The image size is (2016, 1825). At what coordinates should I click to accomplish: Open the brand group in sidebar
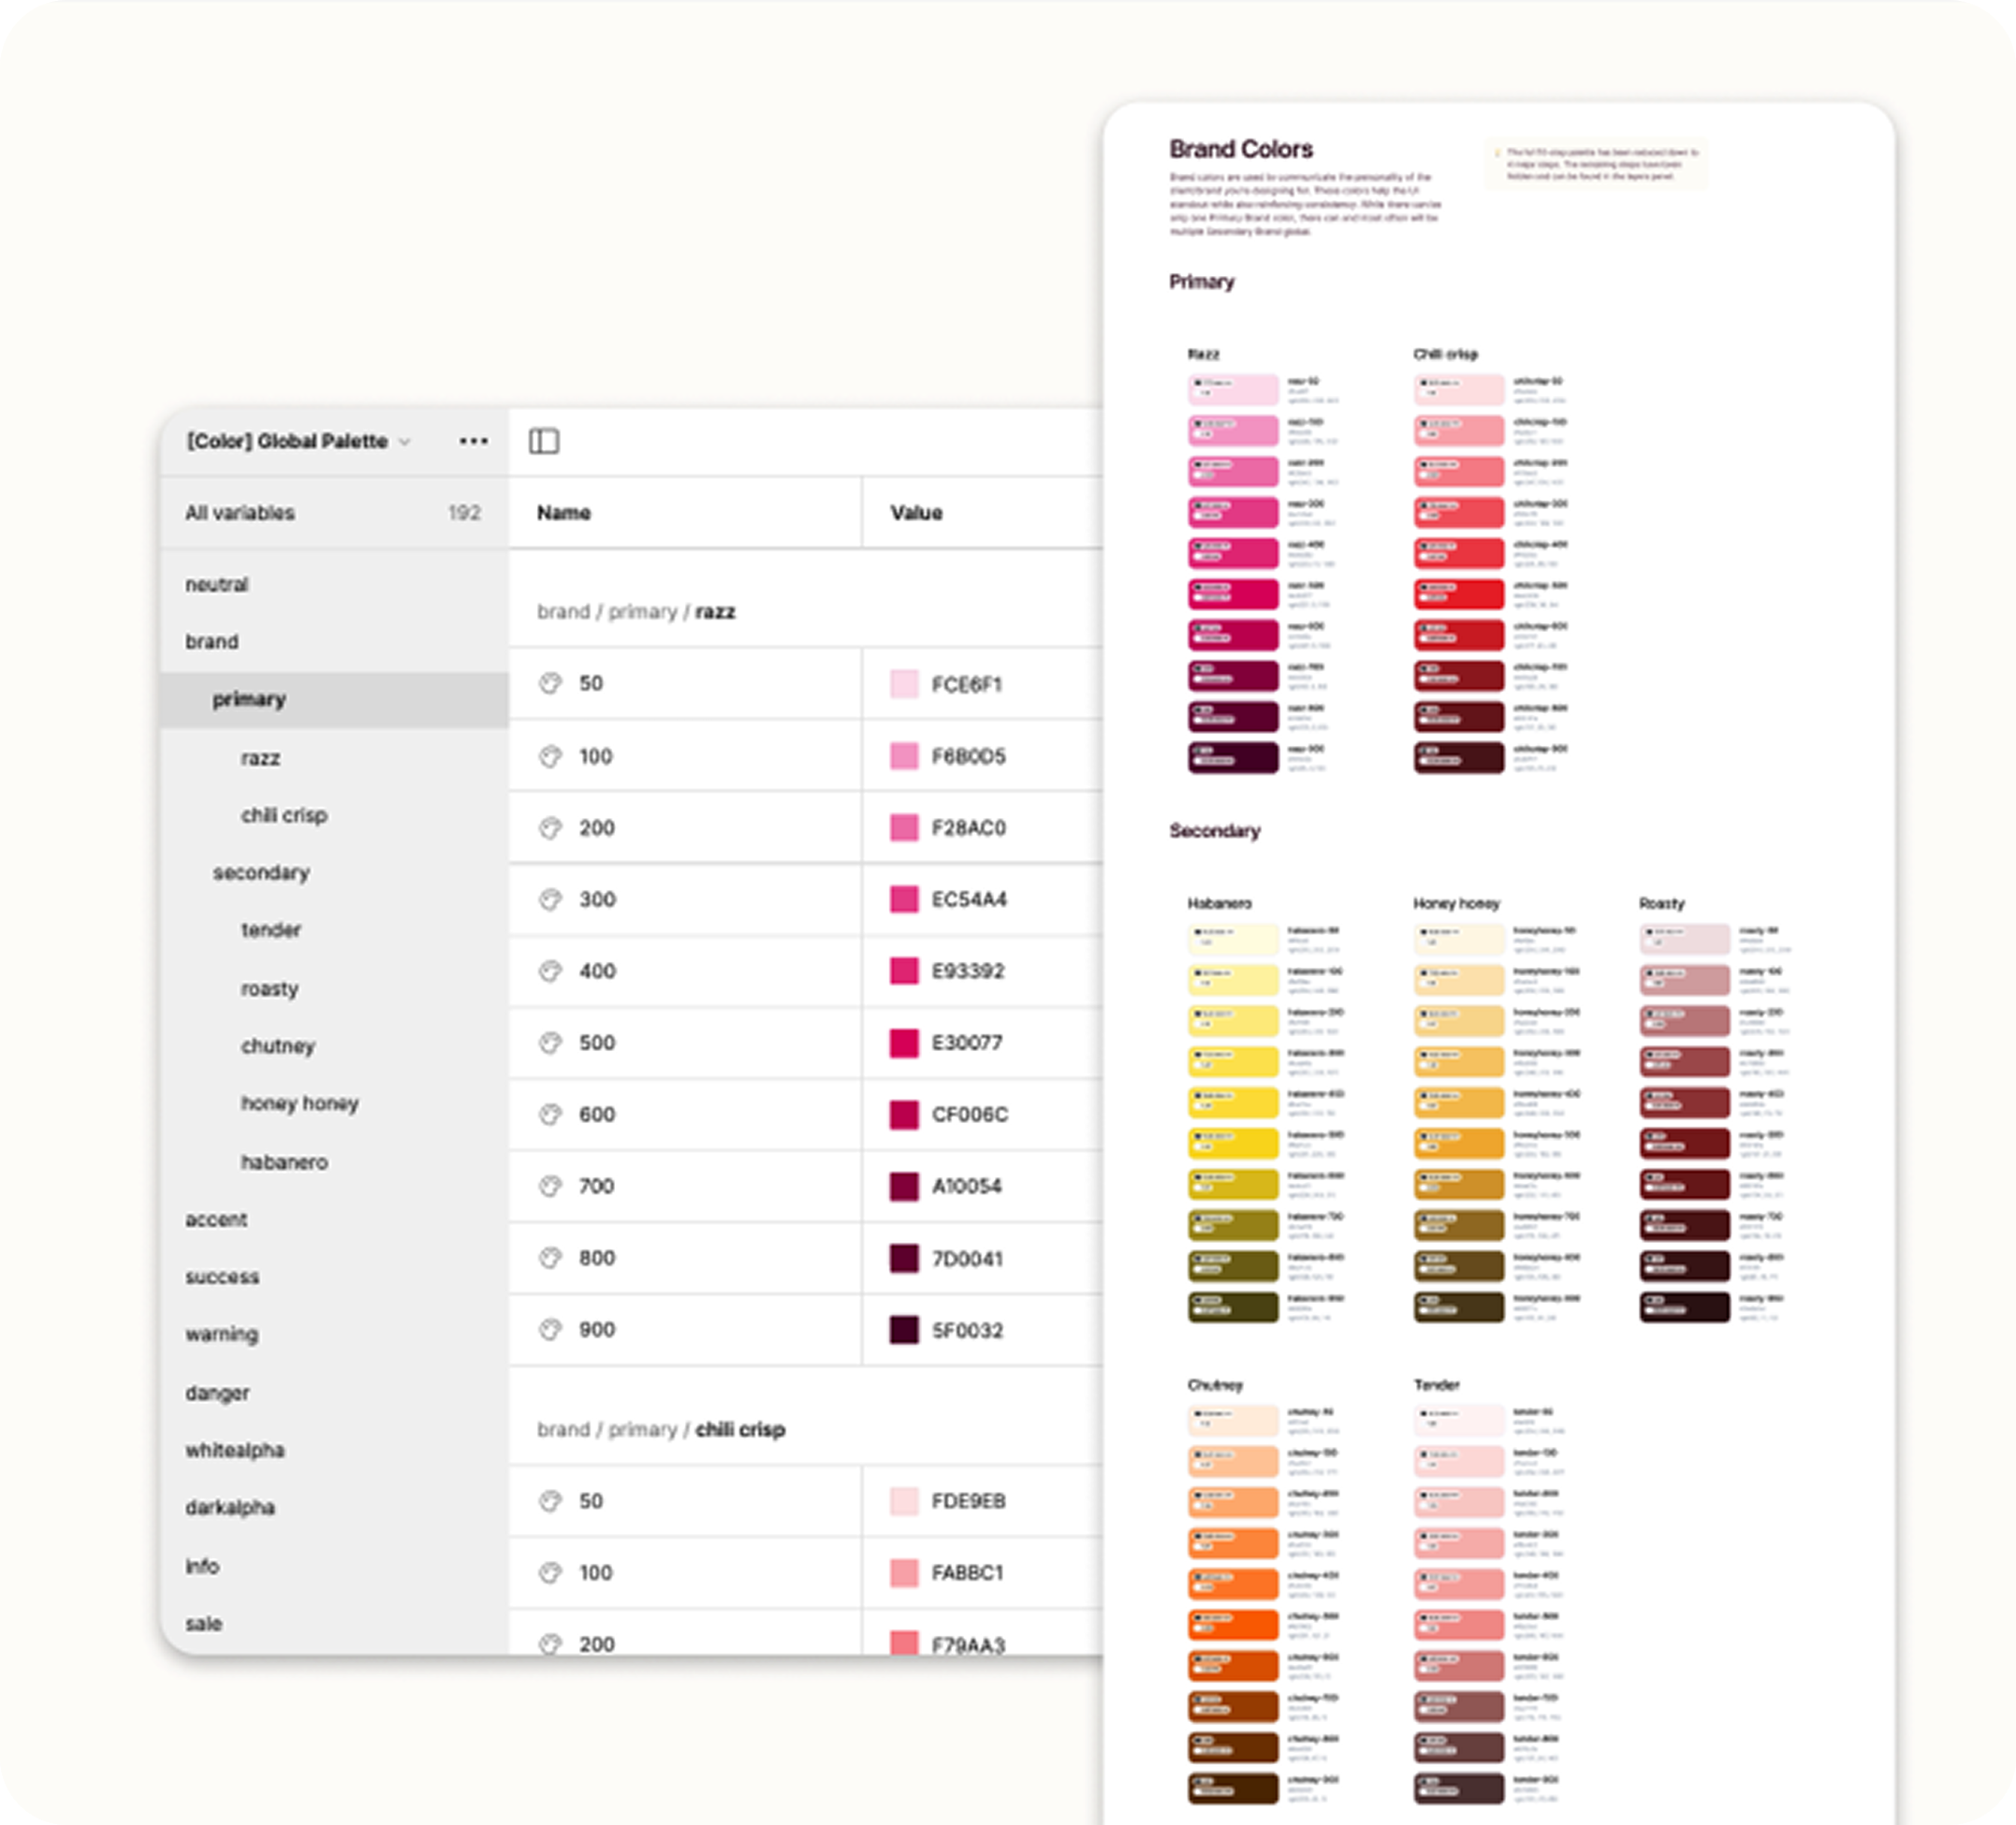[212, 642]
